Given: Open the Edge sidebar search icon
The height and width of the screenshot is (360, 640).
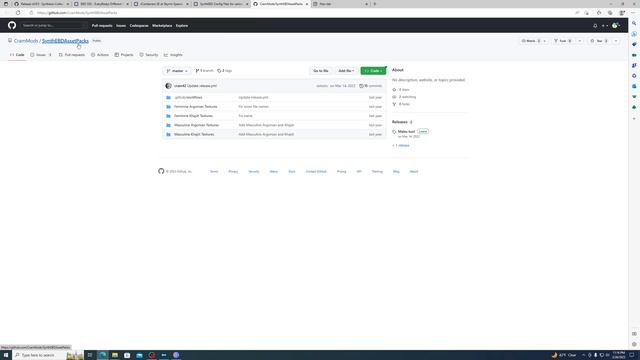Looking at the screenshot, I should coord(634,24).
